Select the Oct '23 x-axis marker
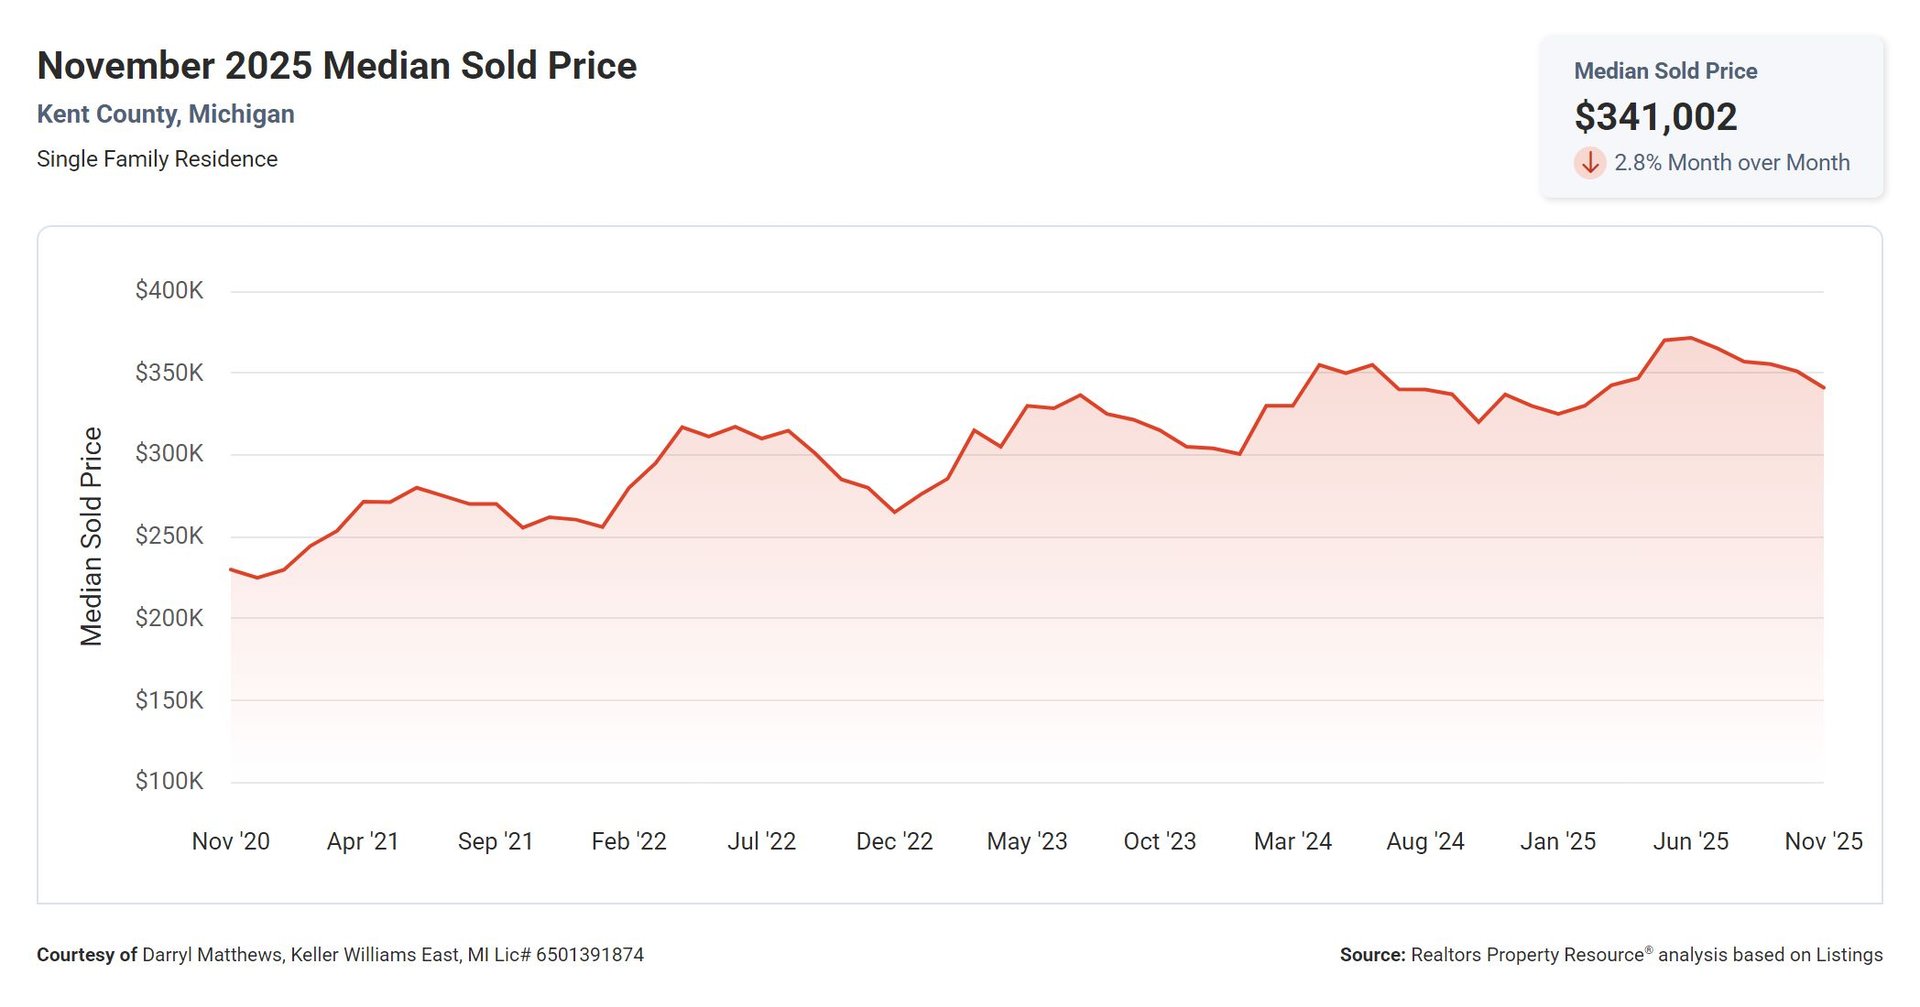 click(x=1160, y=841)
